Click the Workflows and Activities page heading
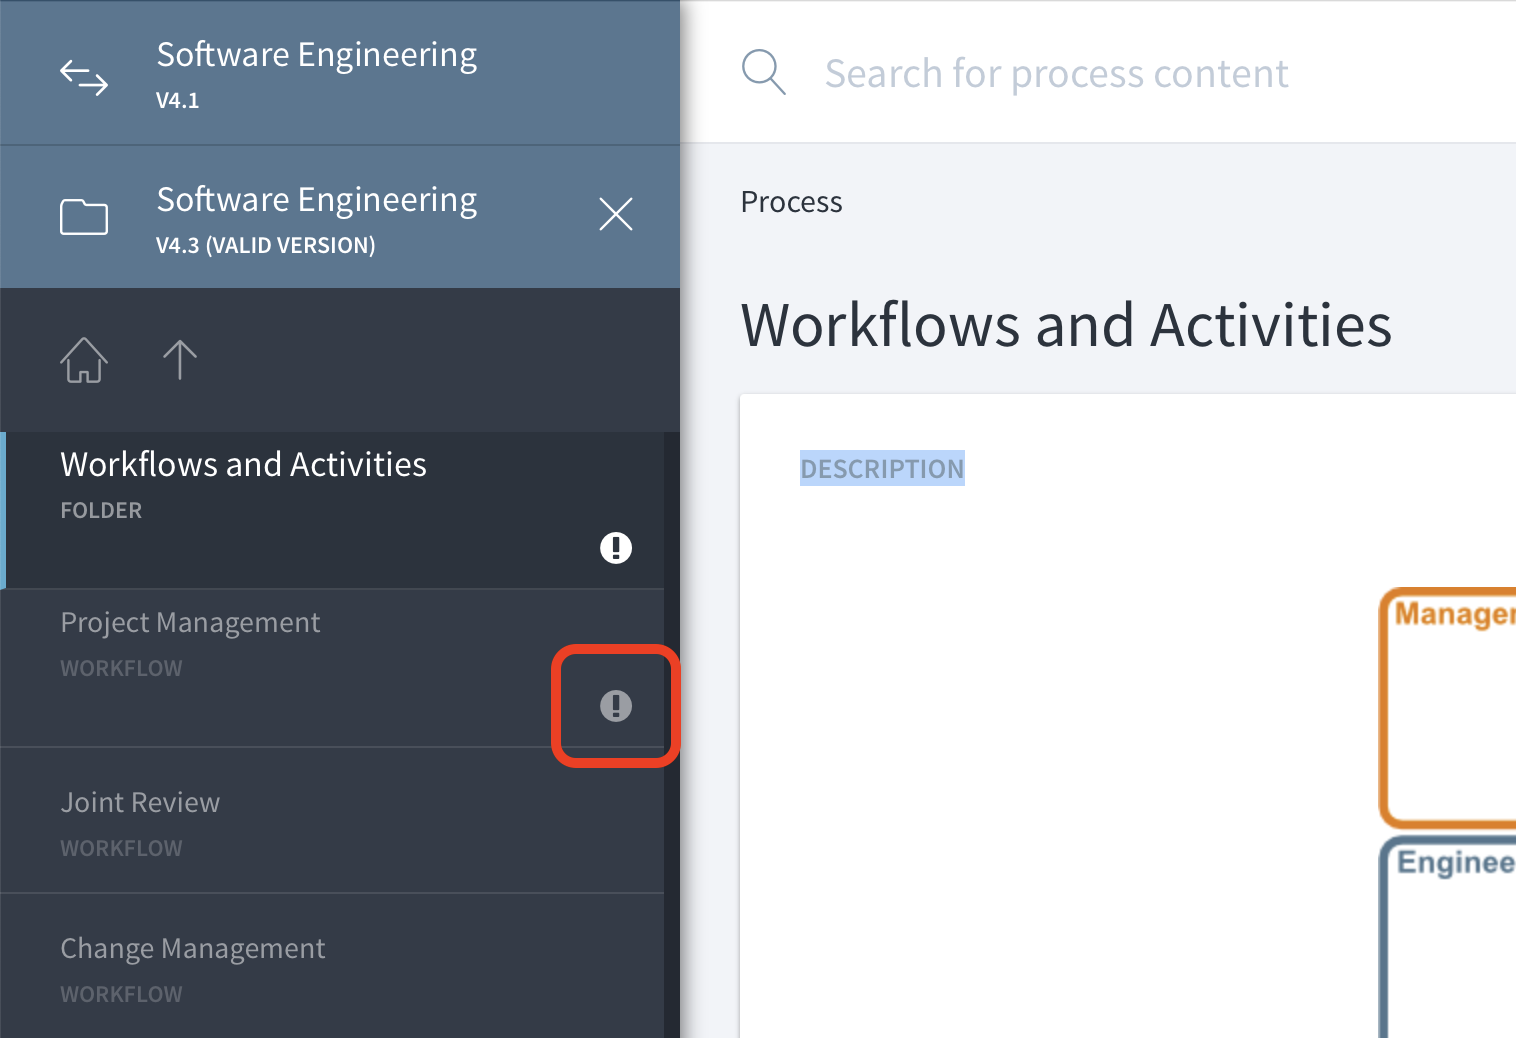The width and height of the screenshot is (1516, 1038). point(1066,325)
